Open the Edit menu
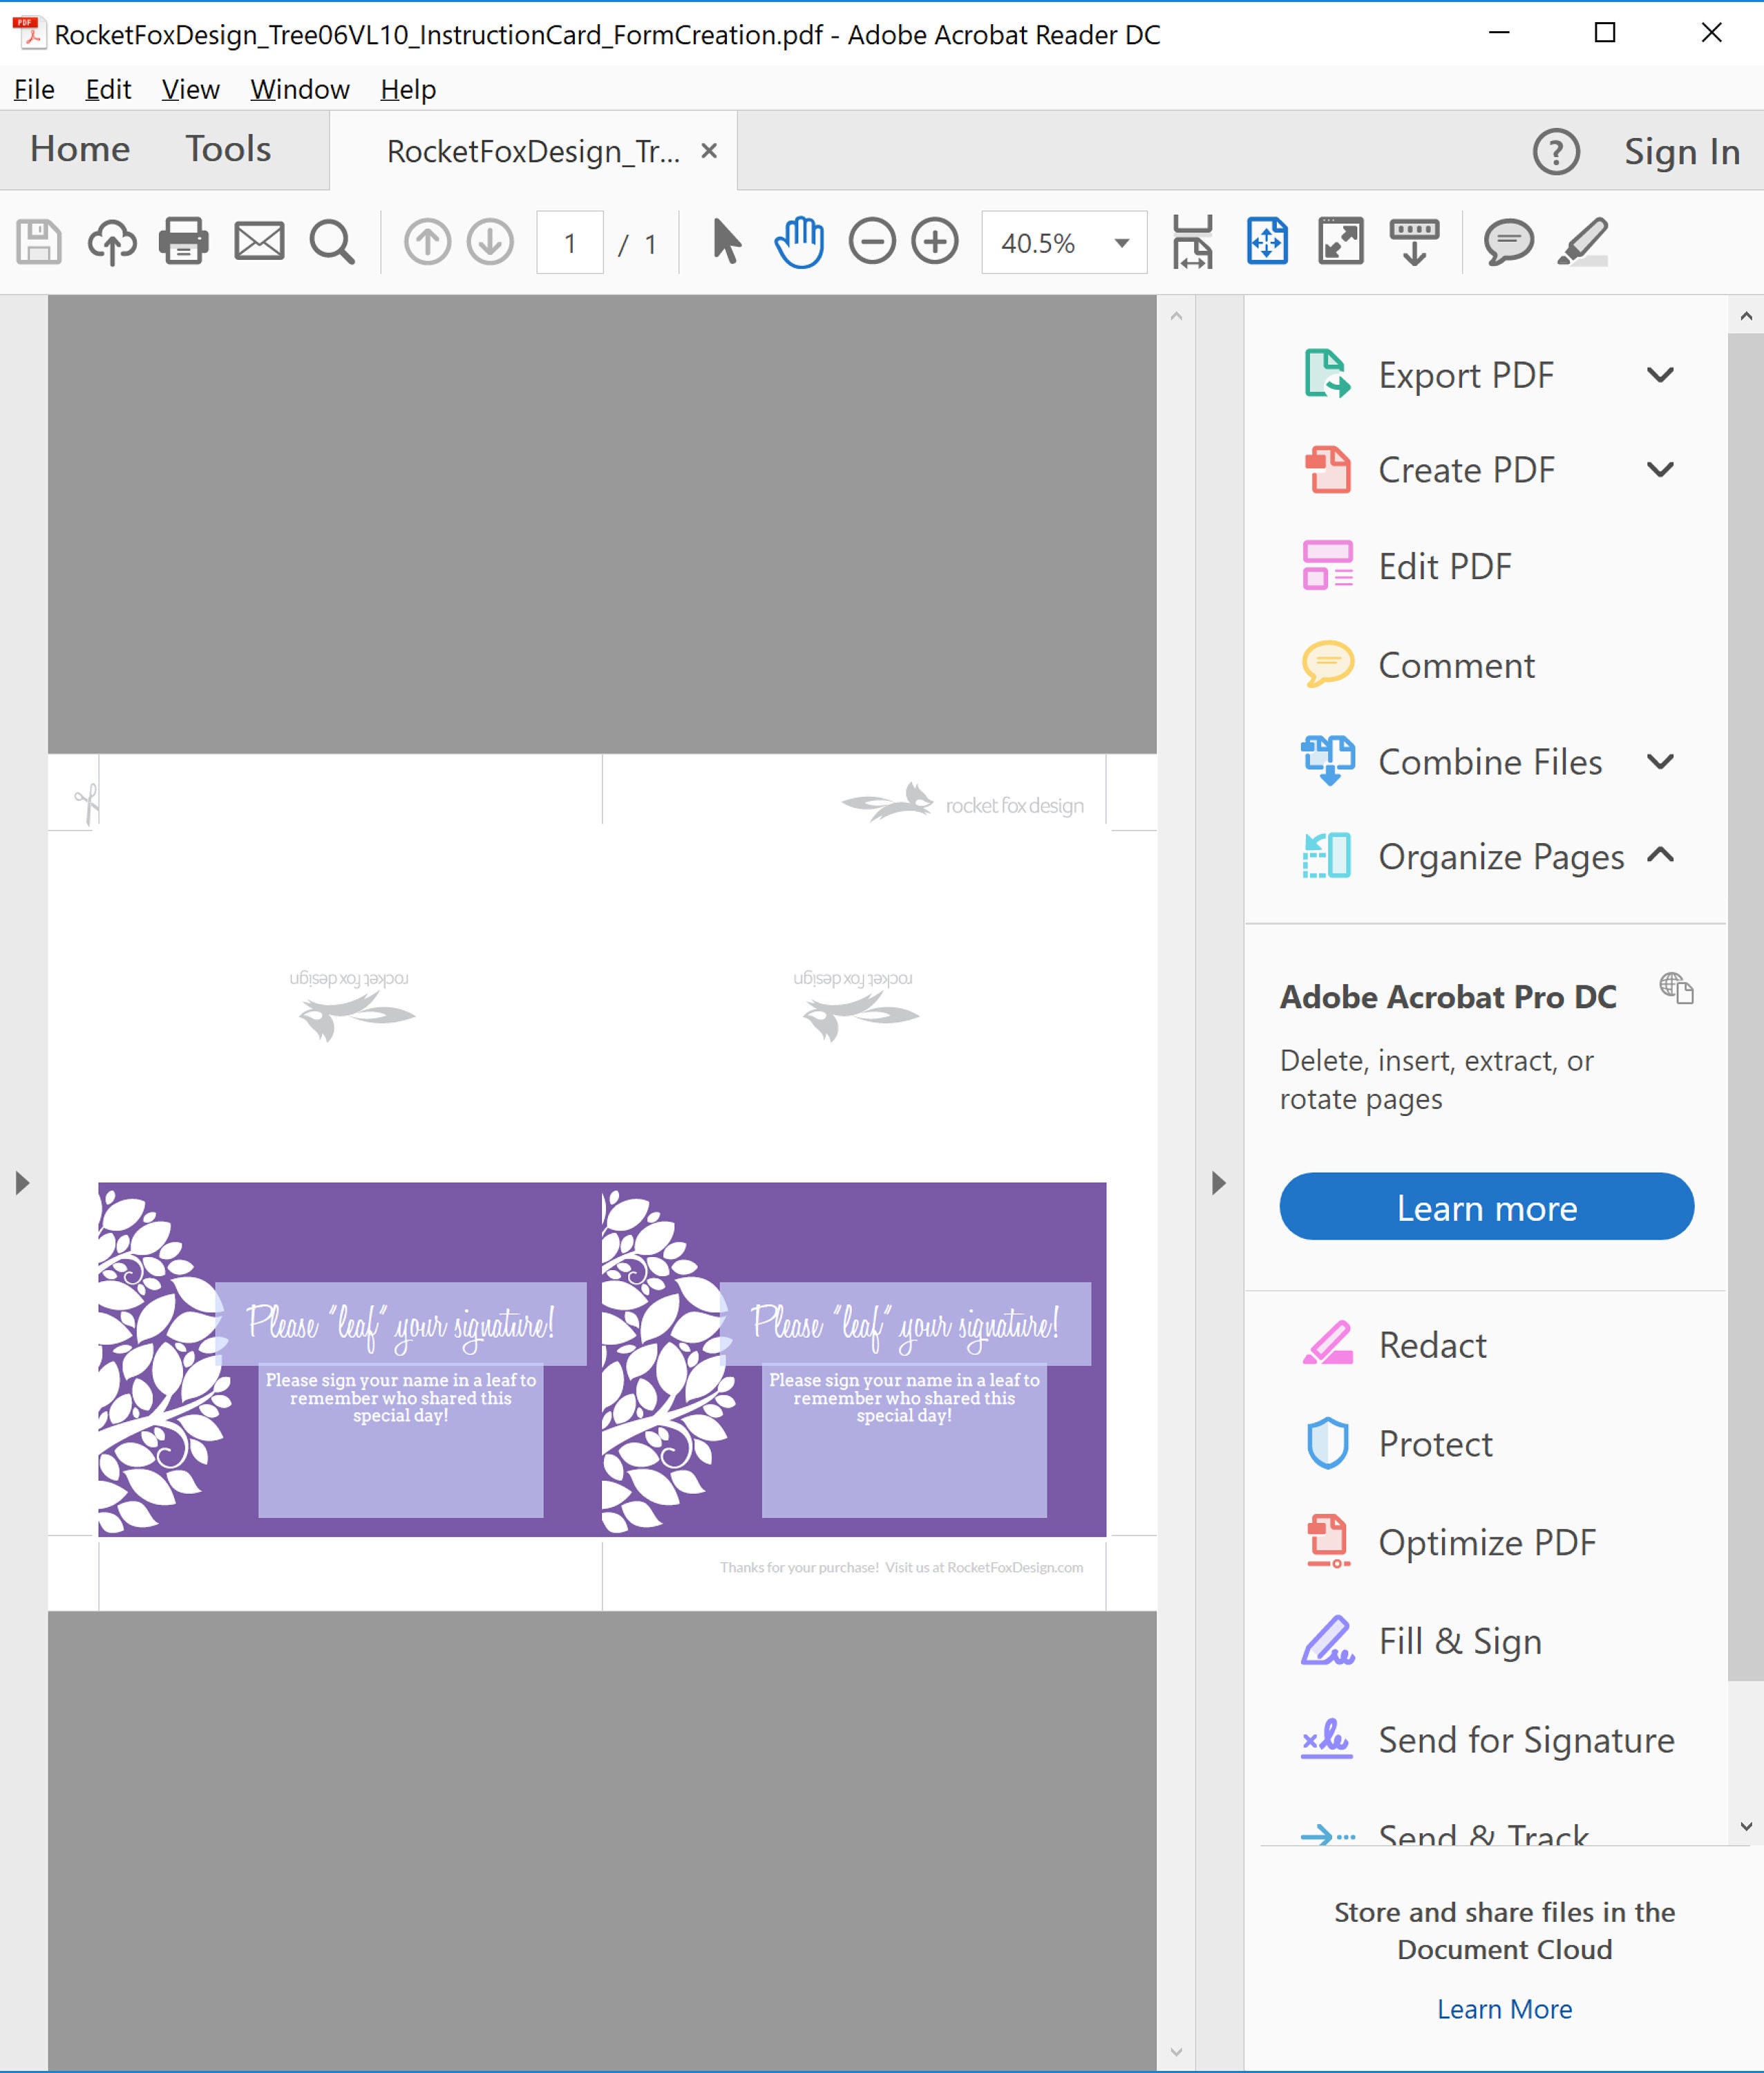The width and height of the screenshot is (1764, 2073). 108,89
